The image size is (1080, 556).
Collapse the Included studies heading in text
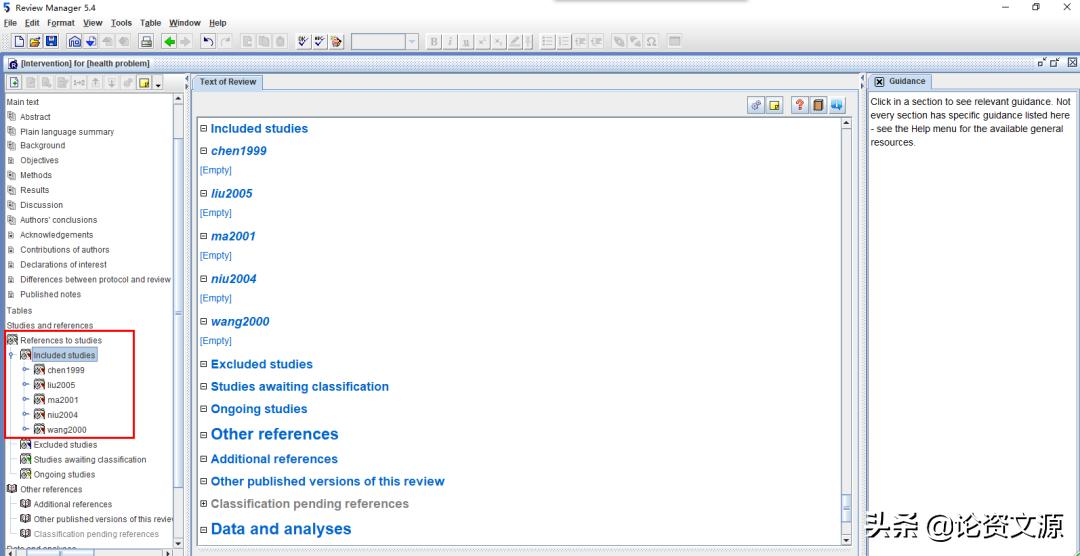[x=203, y=128]
